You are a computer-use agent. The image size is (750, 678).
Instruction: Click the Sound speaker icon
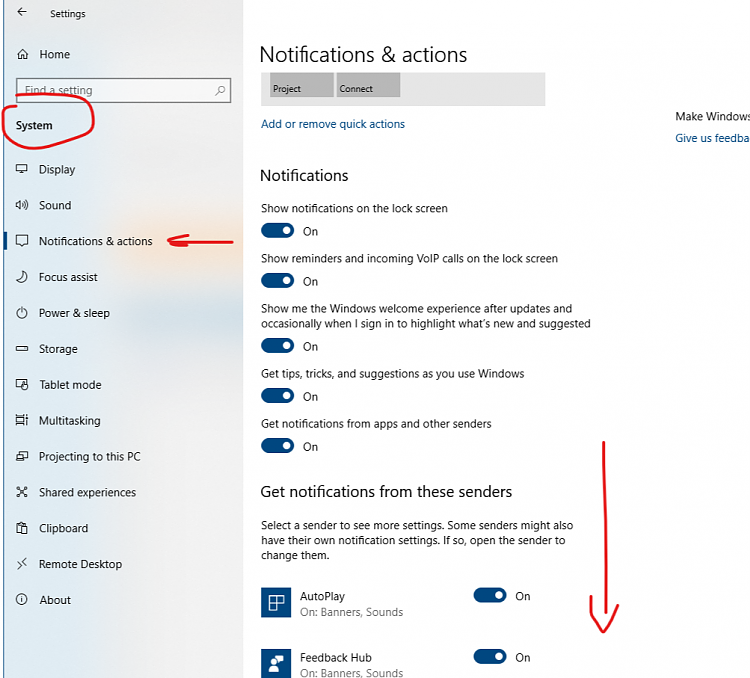pos(22,205)
